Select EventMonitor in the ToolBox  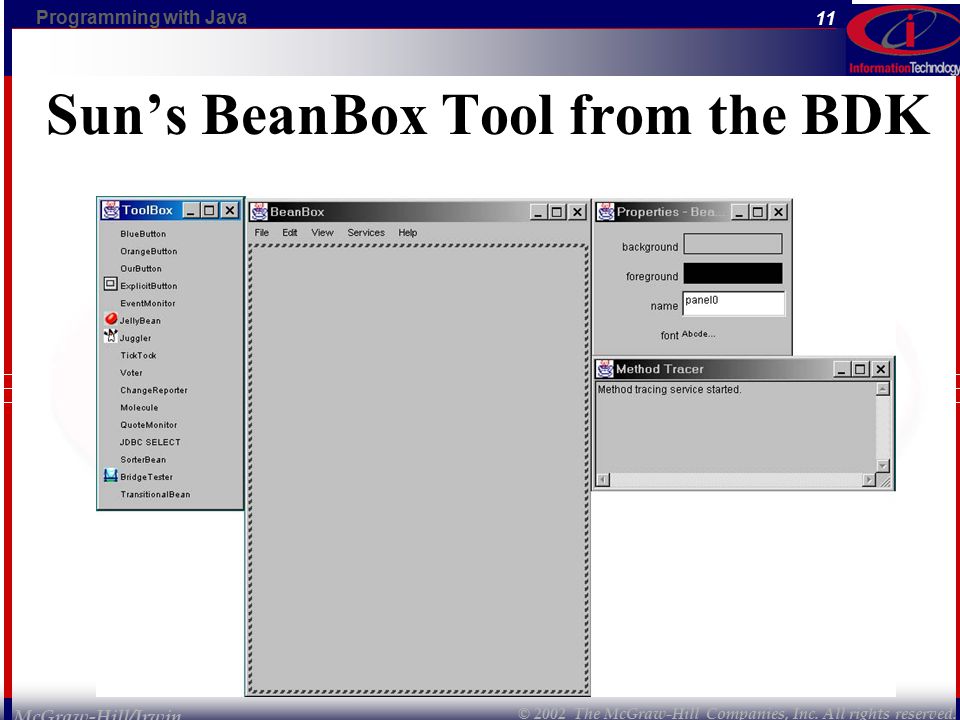[148, 303]
